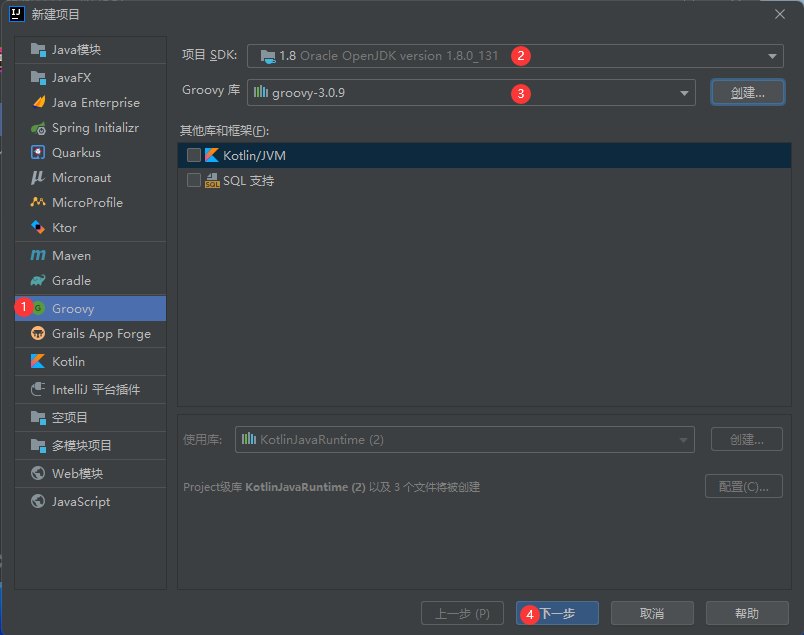Click the KotlinJavaRuntime library bars icon
Viewport: 804px width, 635px height.
pyautogui.click(x=249, y=439)
